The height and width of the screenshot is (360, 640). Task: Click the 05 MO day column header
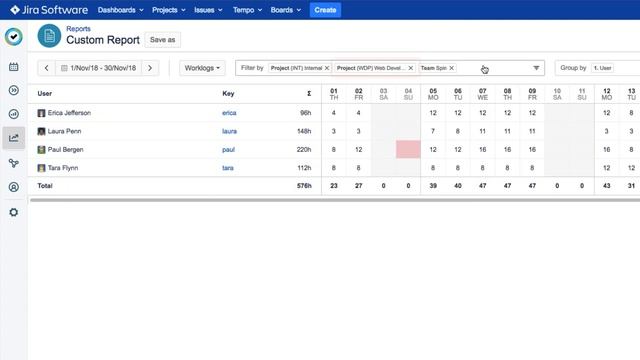[433, 94]
